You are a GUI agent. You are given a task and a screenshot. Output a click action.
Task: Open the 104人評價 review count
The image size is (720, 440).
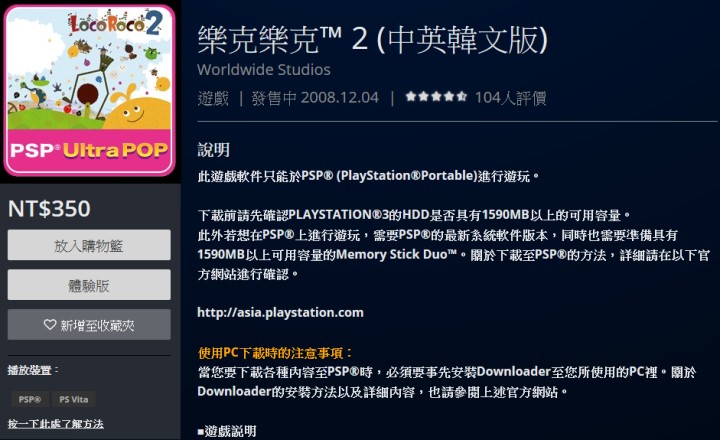(510, 97)
